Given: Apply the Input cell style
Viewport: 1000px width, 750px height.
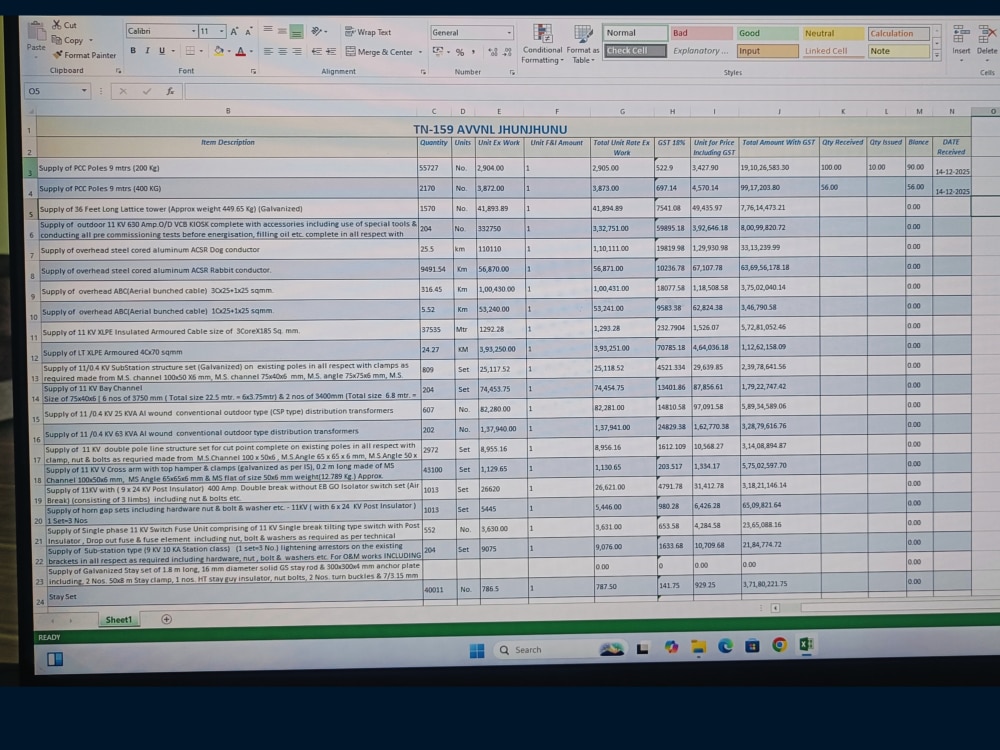Looking at the screenshot, I should 767,51.
